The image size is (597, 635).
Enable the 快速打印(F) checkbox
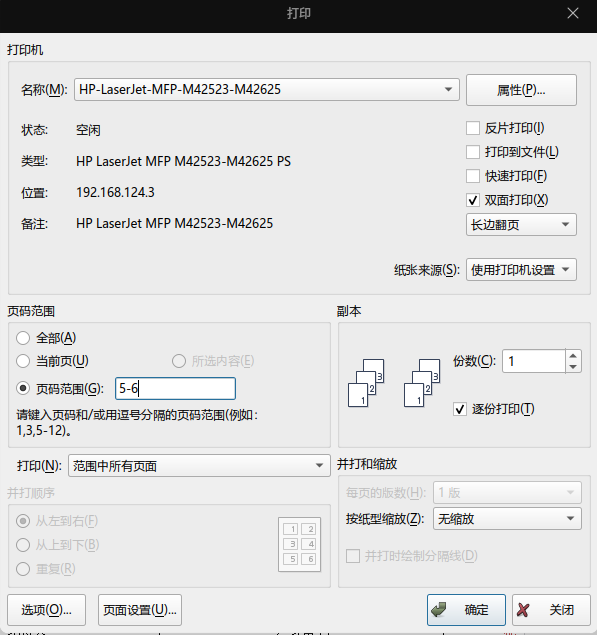coord(473,176)
